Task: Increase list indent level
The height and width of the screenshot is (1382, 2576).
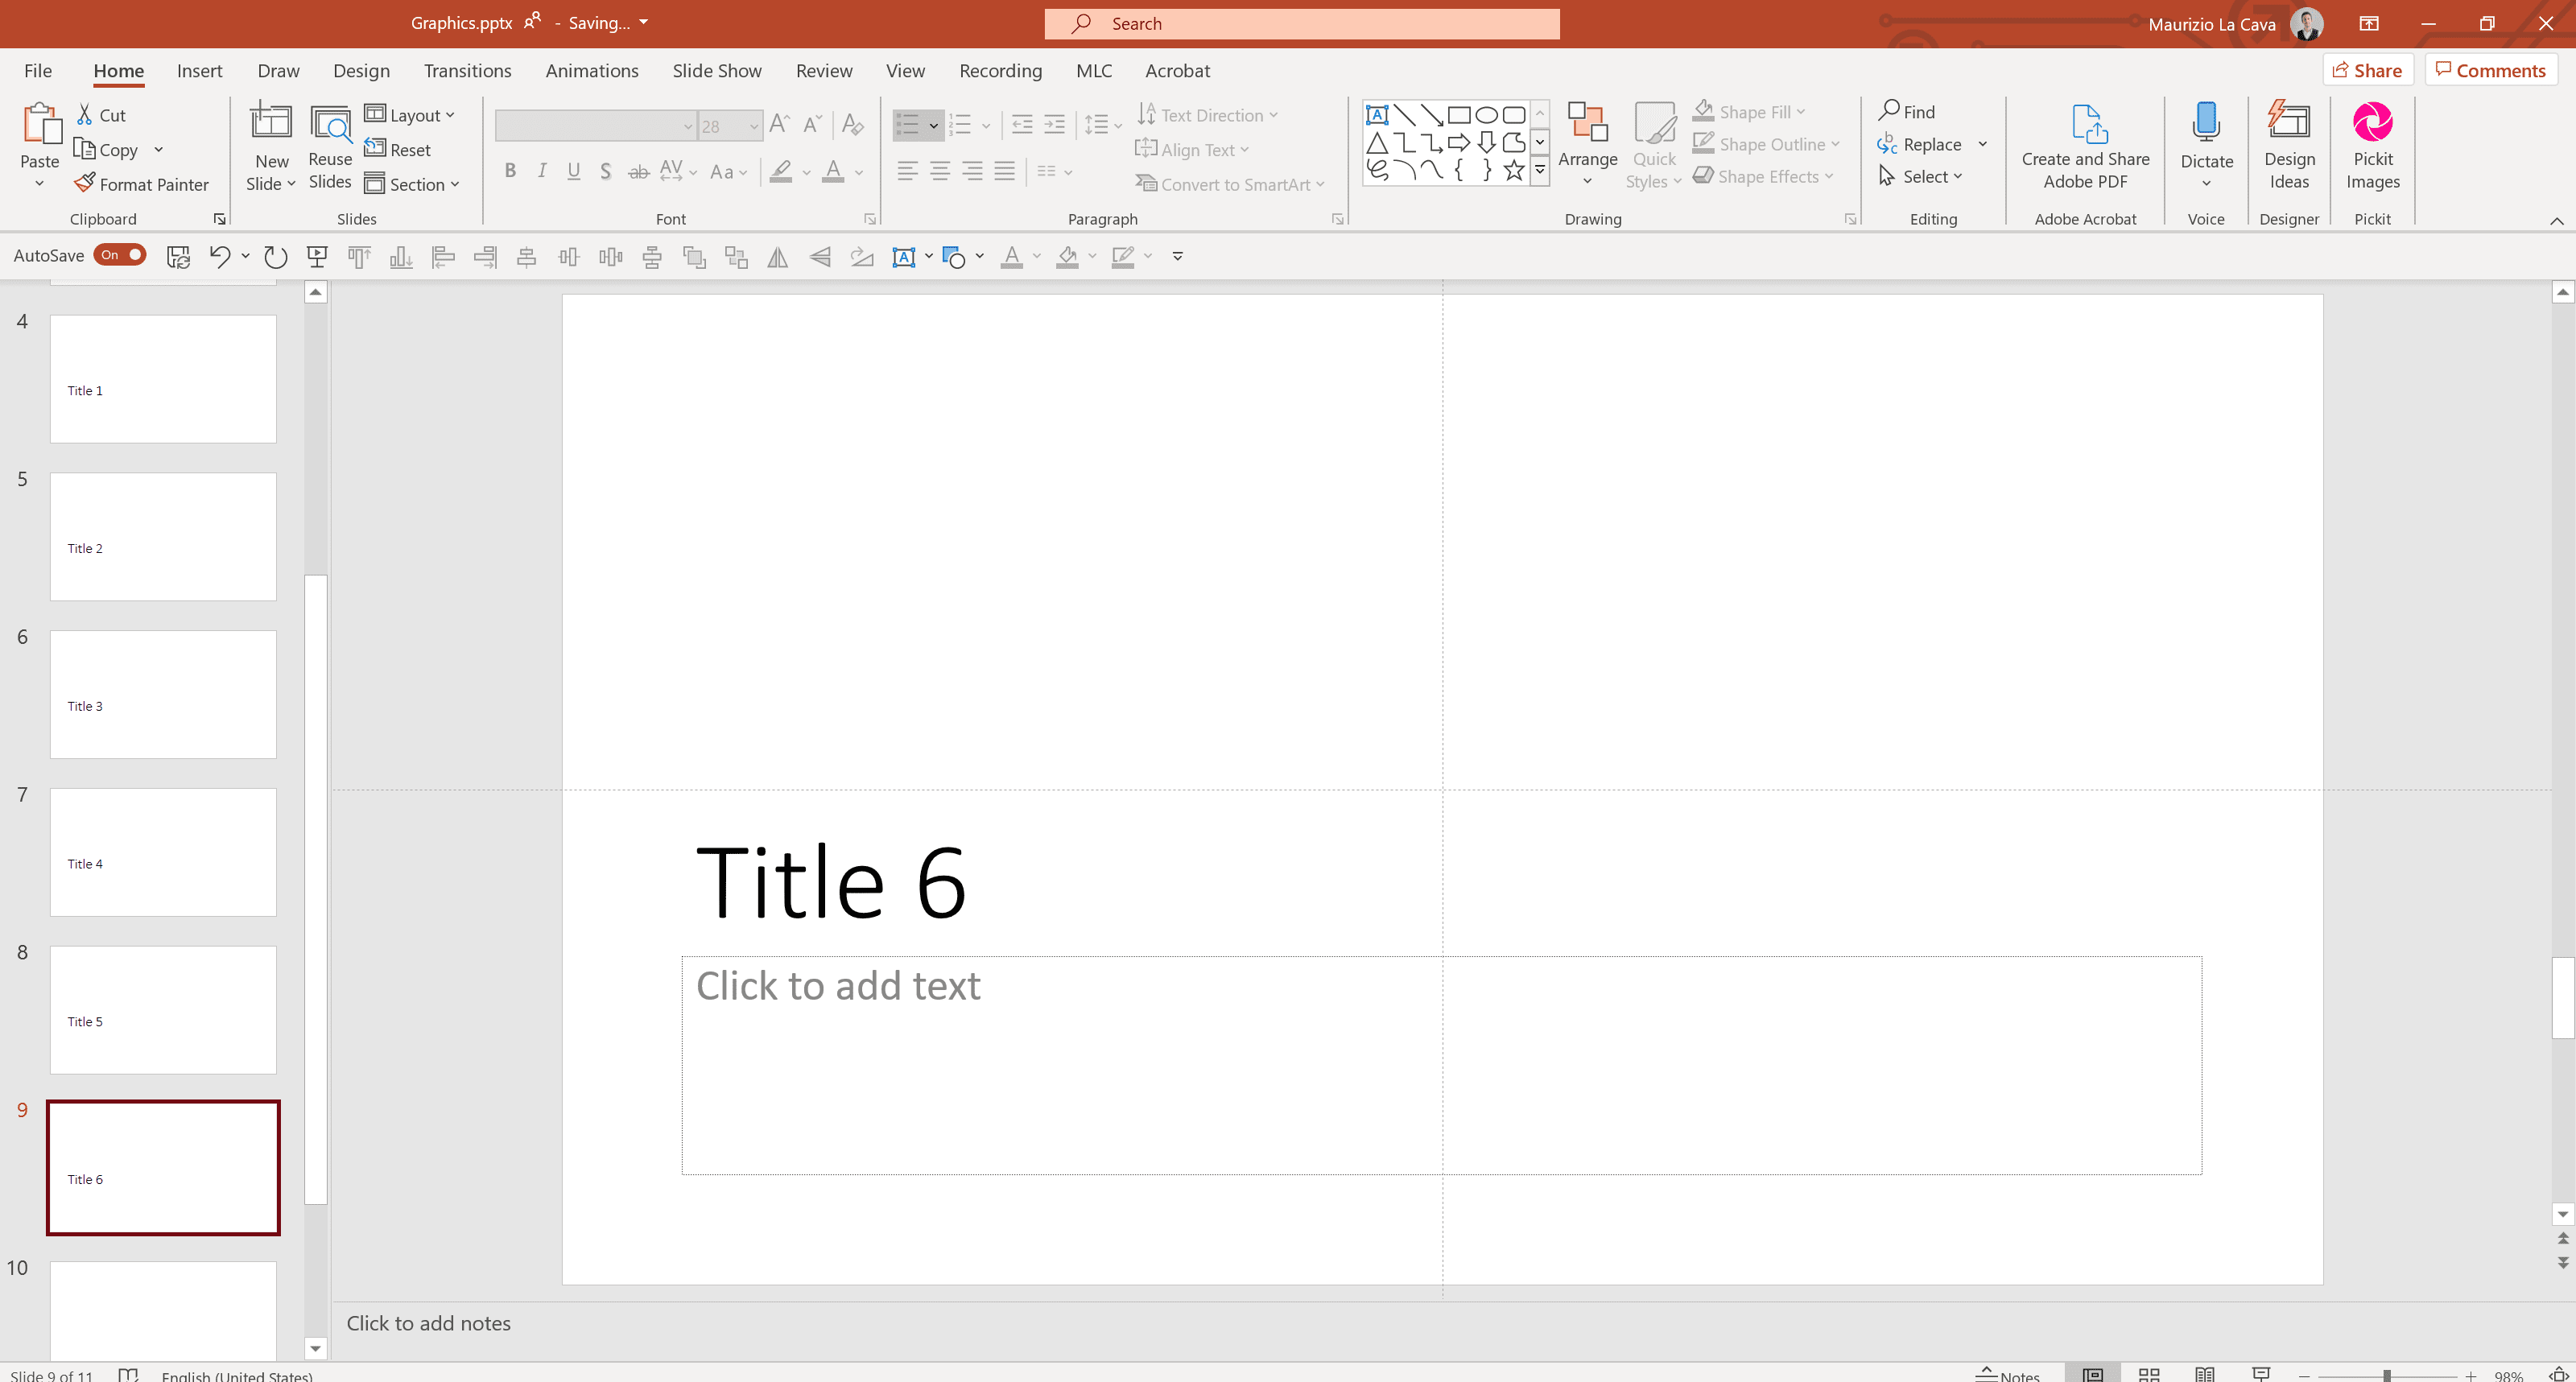Action: tap(1055, 124)
